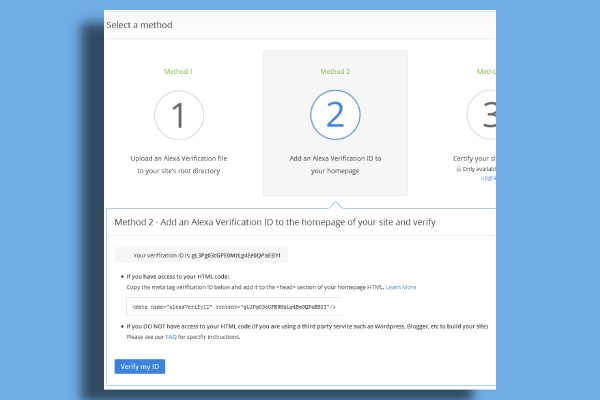Viewport: 600px width, 400px height.
Task: Click the green Method 3 label
Action: coord(485,72)
